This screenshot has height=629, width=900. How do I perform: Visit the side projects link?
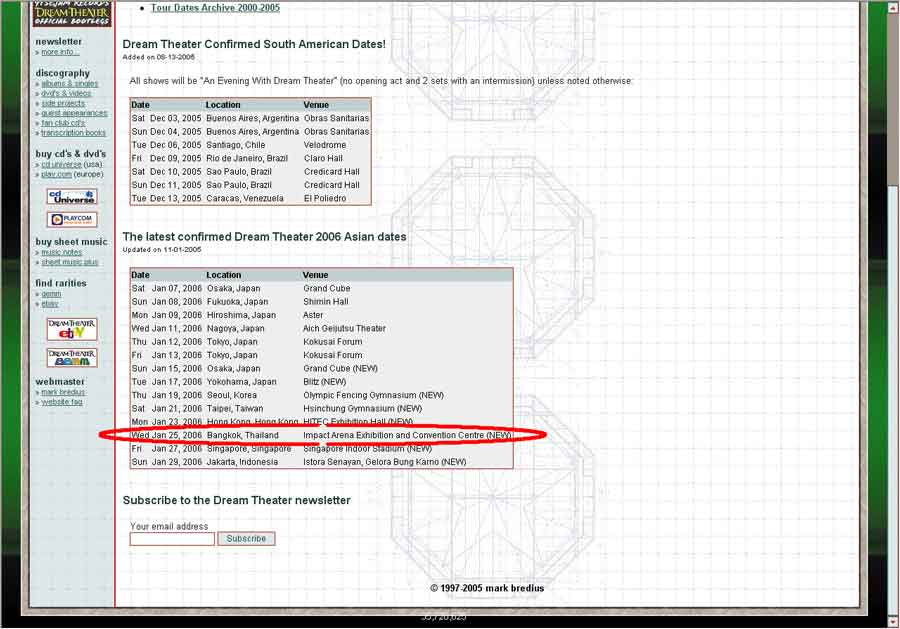tap(63, 103)
